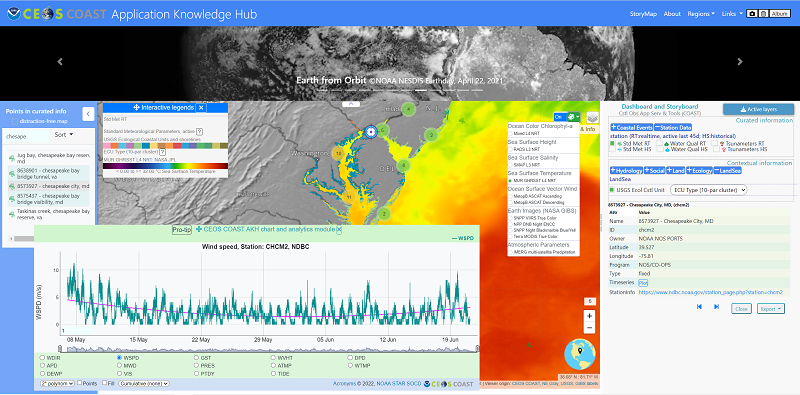Viewport: 800px width, 395px height.
Task: Click the globe overview map icon
Action: 580,353
